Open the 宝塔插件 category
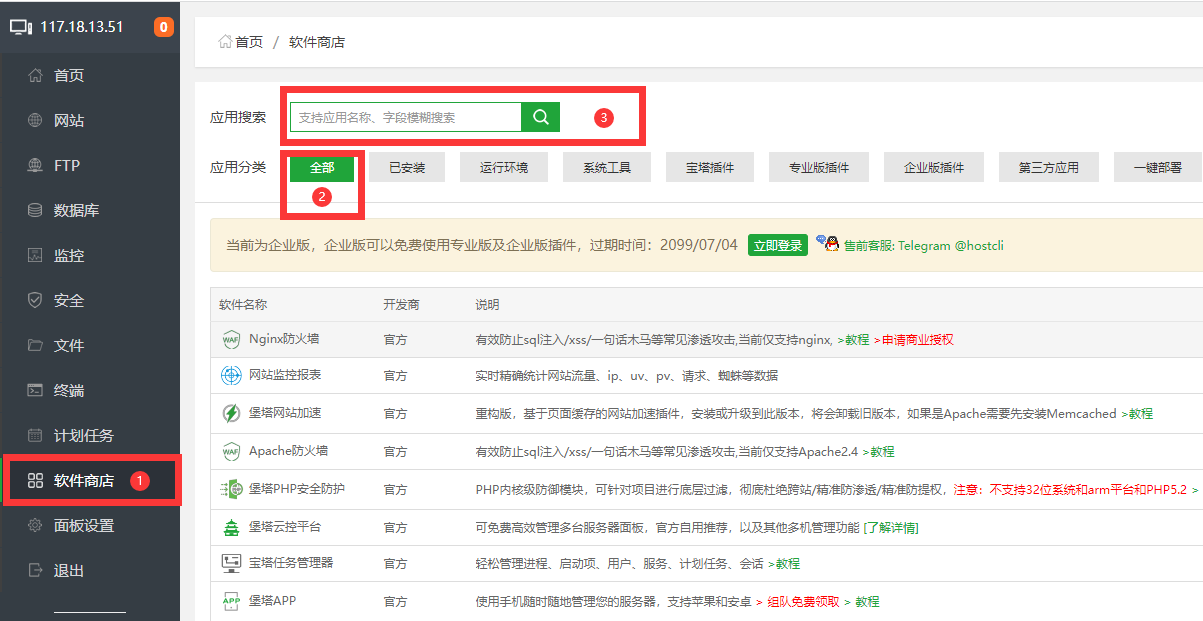Screen dimensions: 1203x621 tap(710, 167)
